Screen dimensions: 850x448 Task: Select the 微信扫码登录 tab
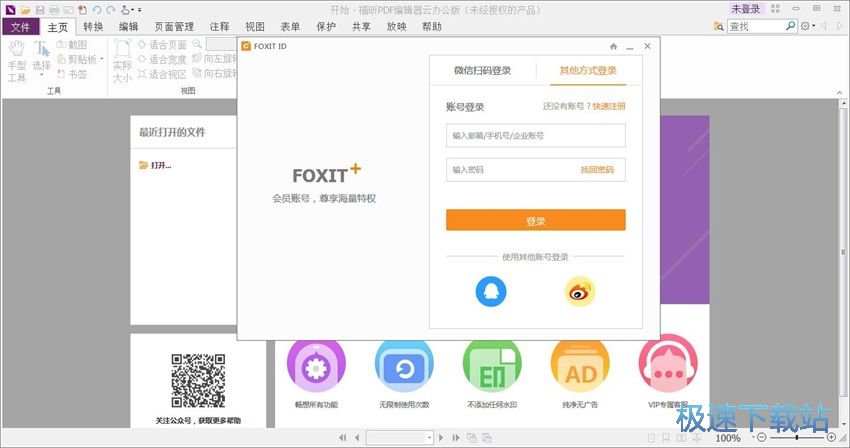coord(482,71)
